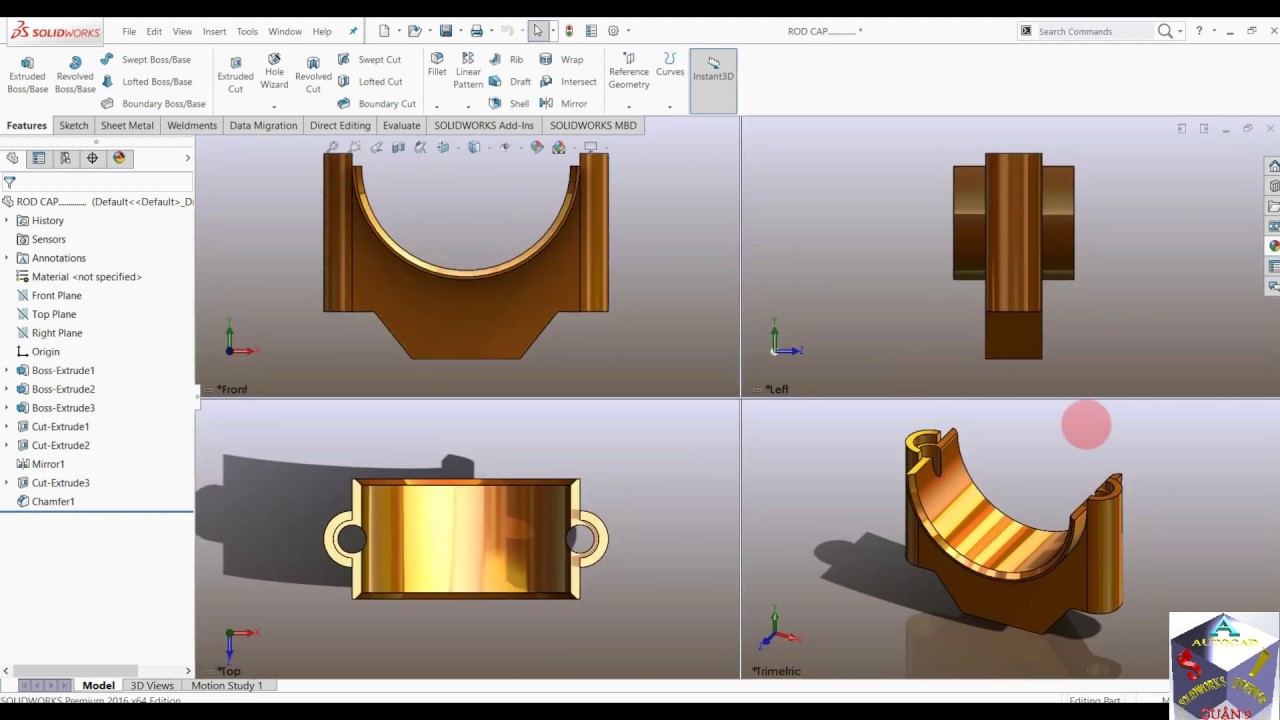This screenshot has height=720, width=1280.
Task: Switch to the Sheet Metal tab
Action: click(x=127, y=126)
